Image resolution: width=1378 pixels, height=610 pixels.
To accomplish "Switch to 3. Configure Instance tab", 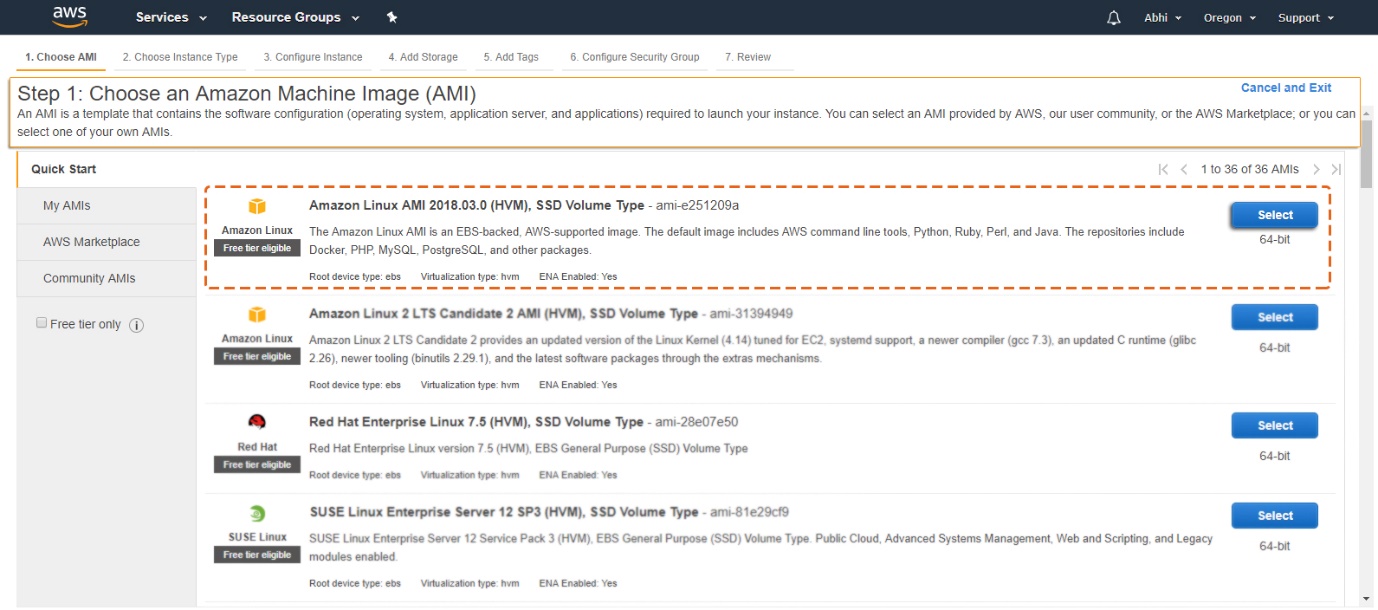I will (313, 57).
